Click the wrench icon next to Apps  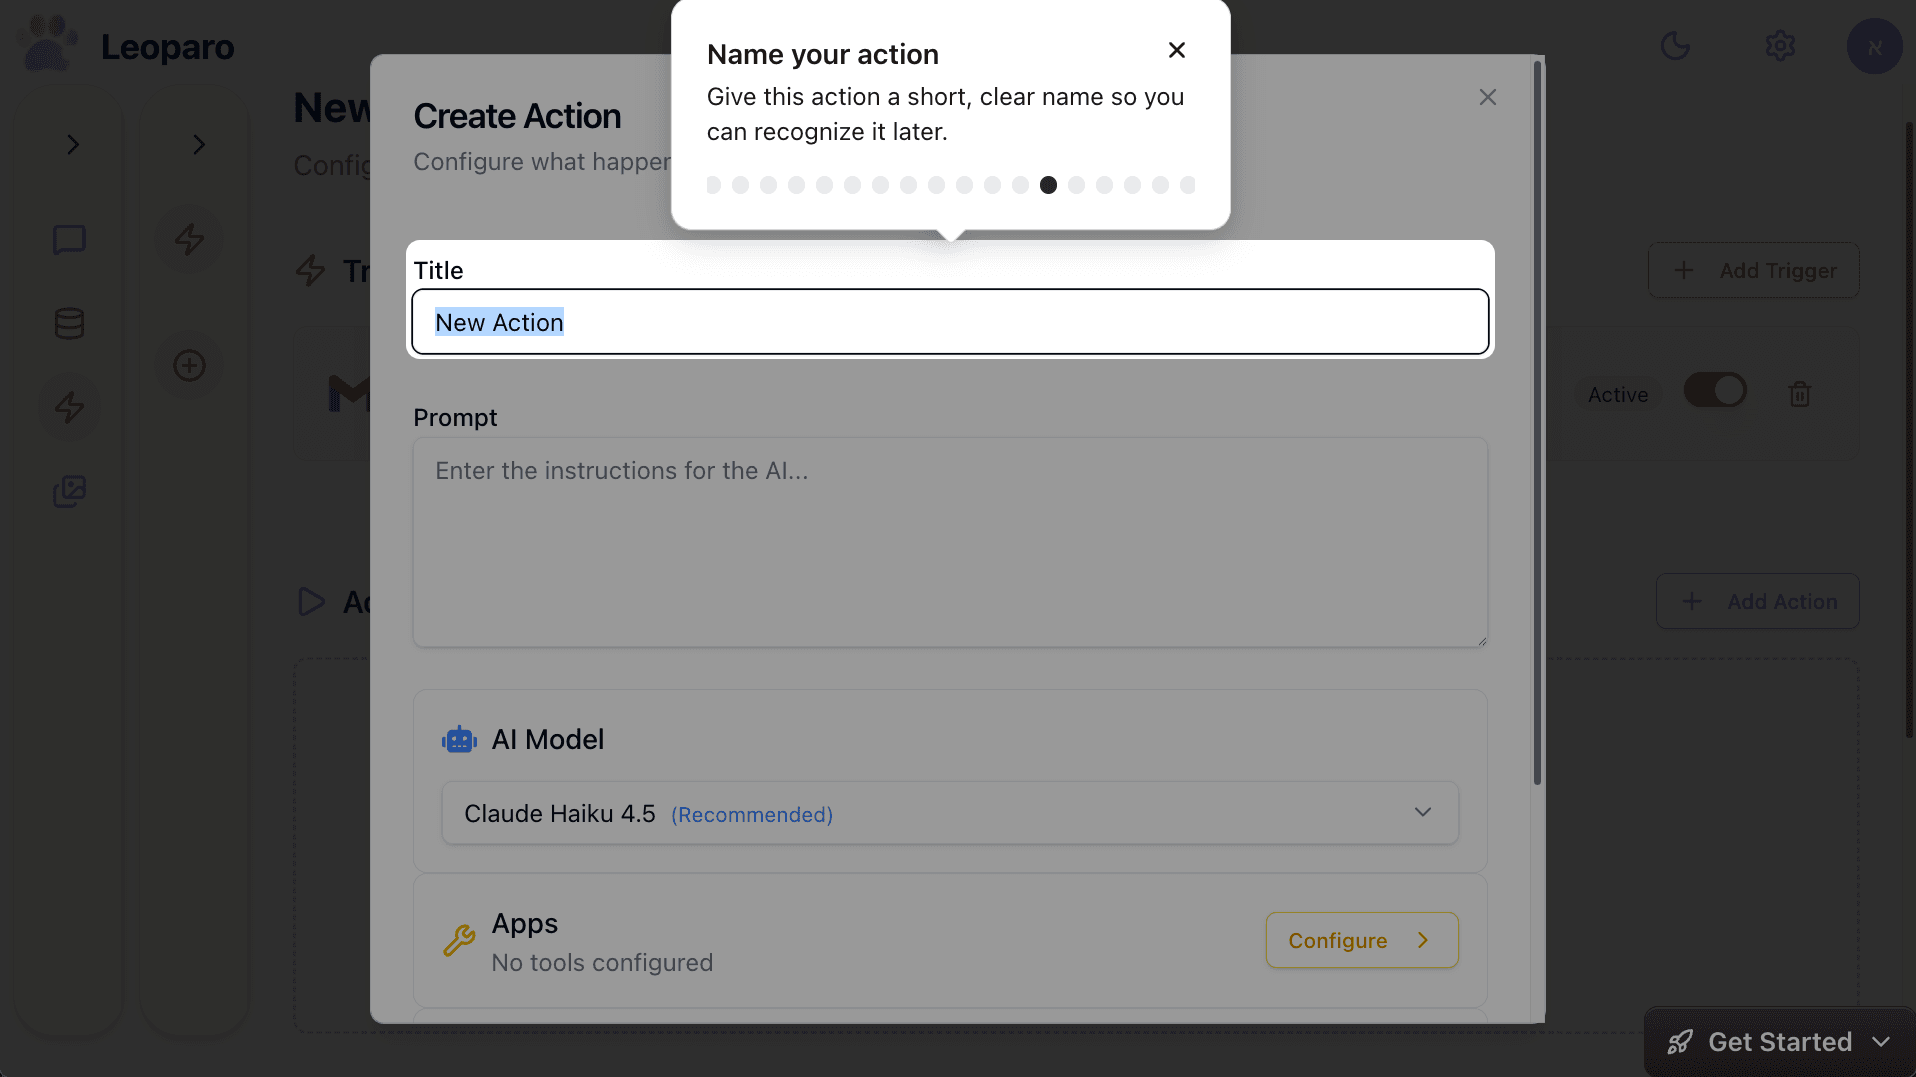[x=459, y=940]
